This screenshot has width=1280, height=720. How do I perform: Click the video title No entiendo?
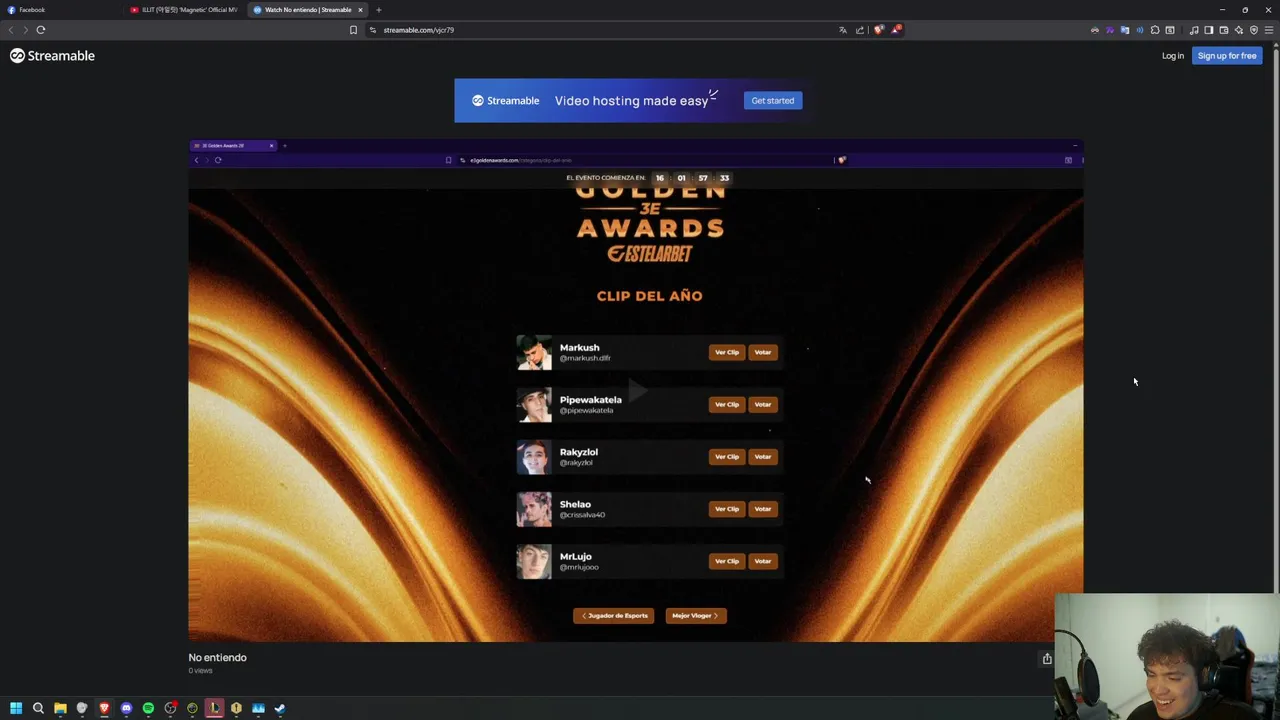coord(217,657)
